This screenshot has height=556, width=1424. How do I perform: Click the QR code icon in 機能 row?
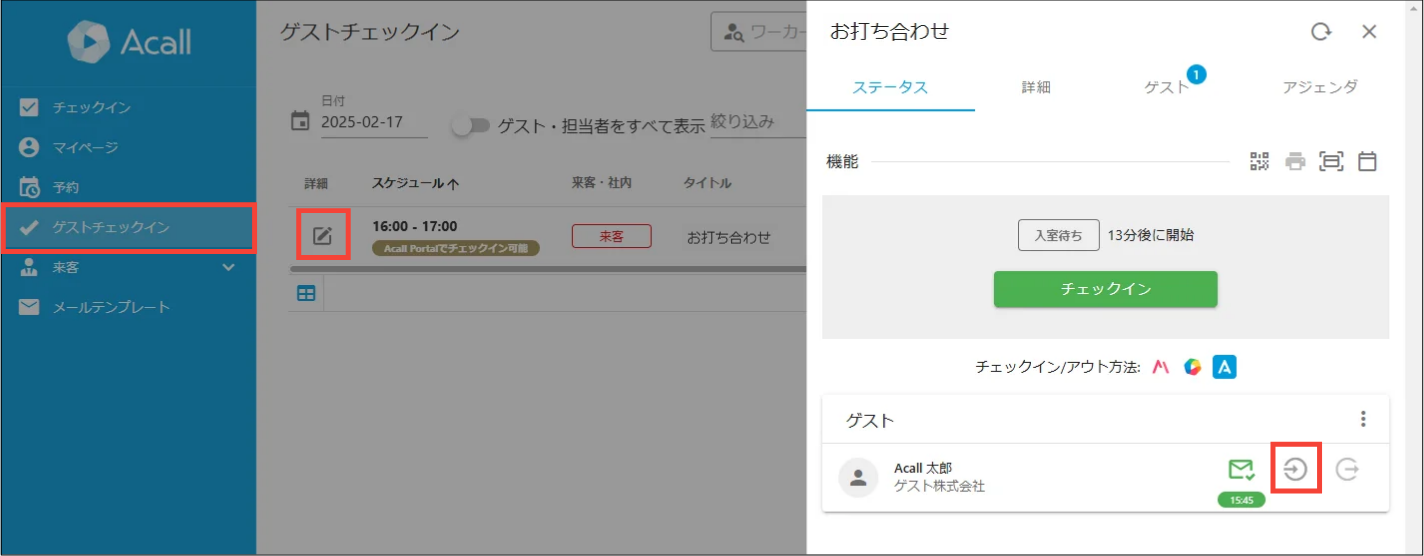[x=1259, y=161]
